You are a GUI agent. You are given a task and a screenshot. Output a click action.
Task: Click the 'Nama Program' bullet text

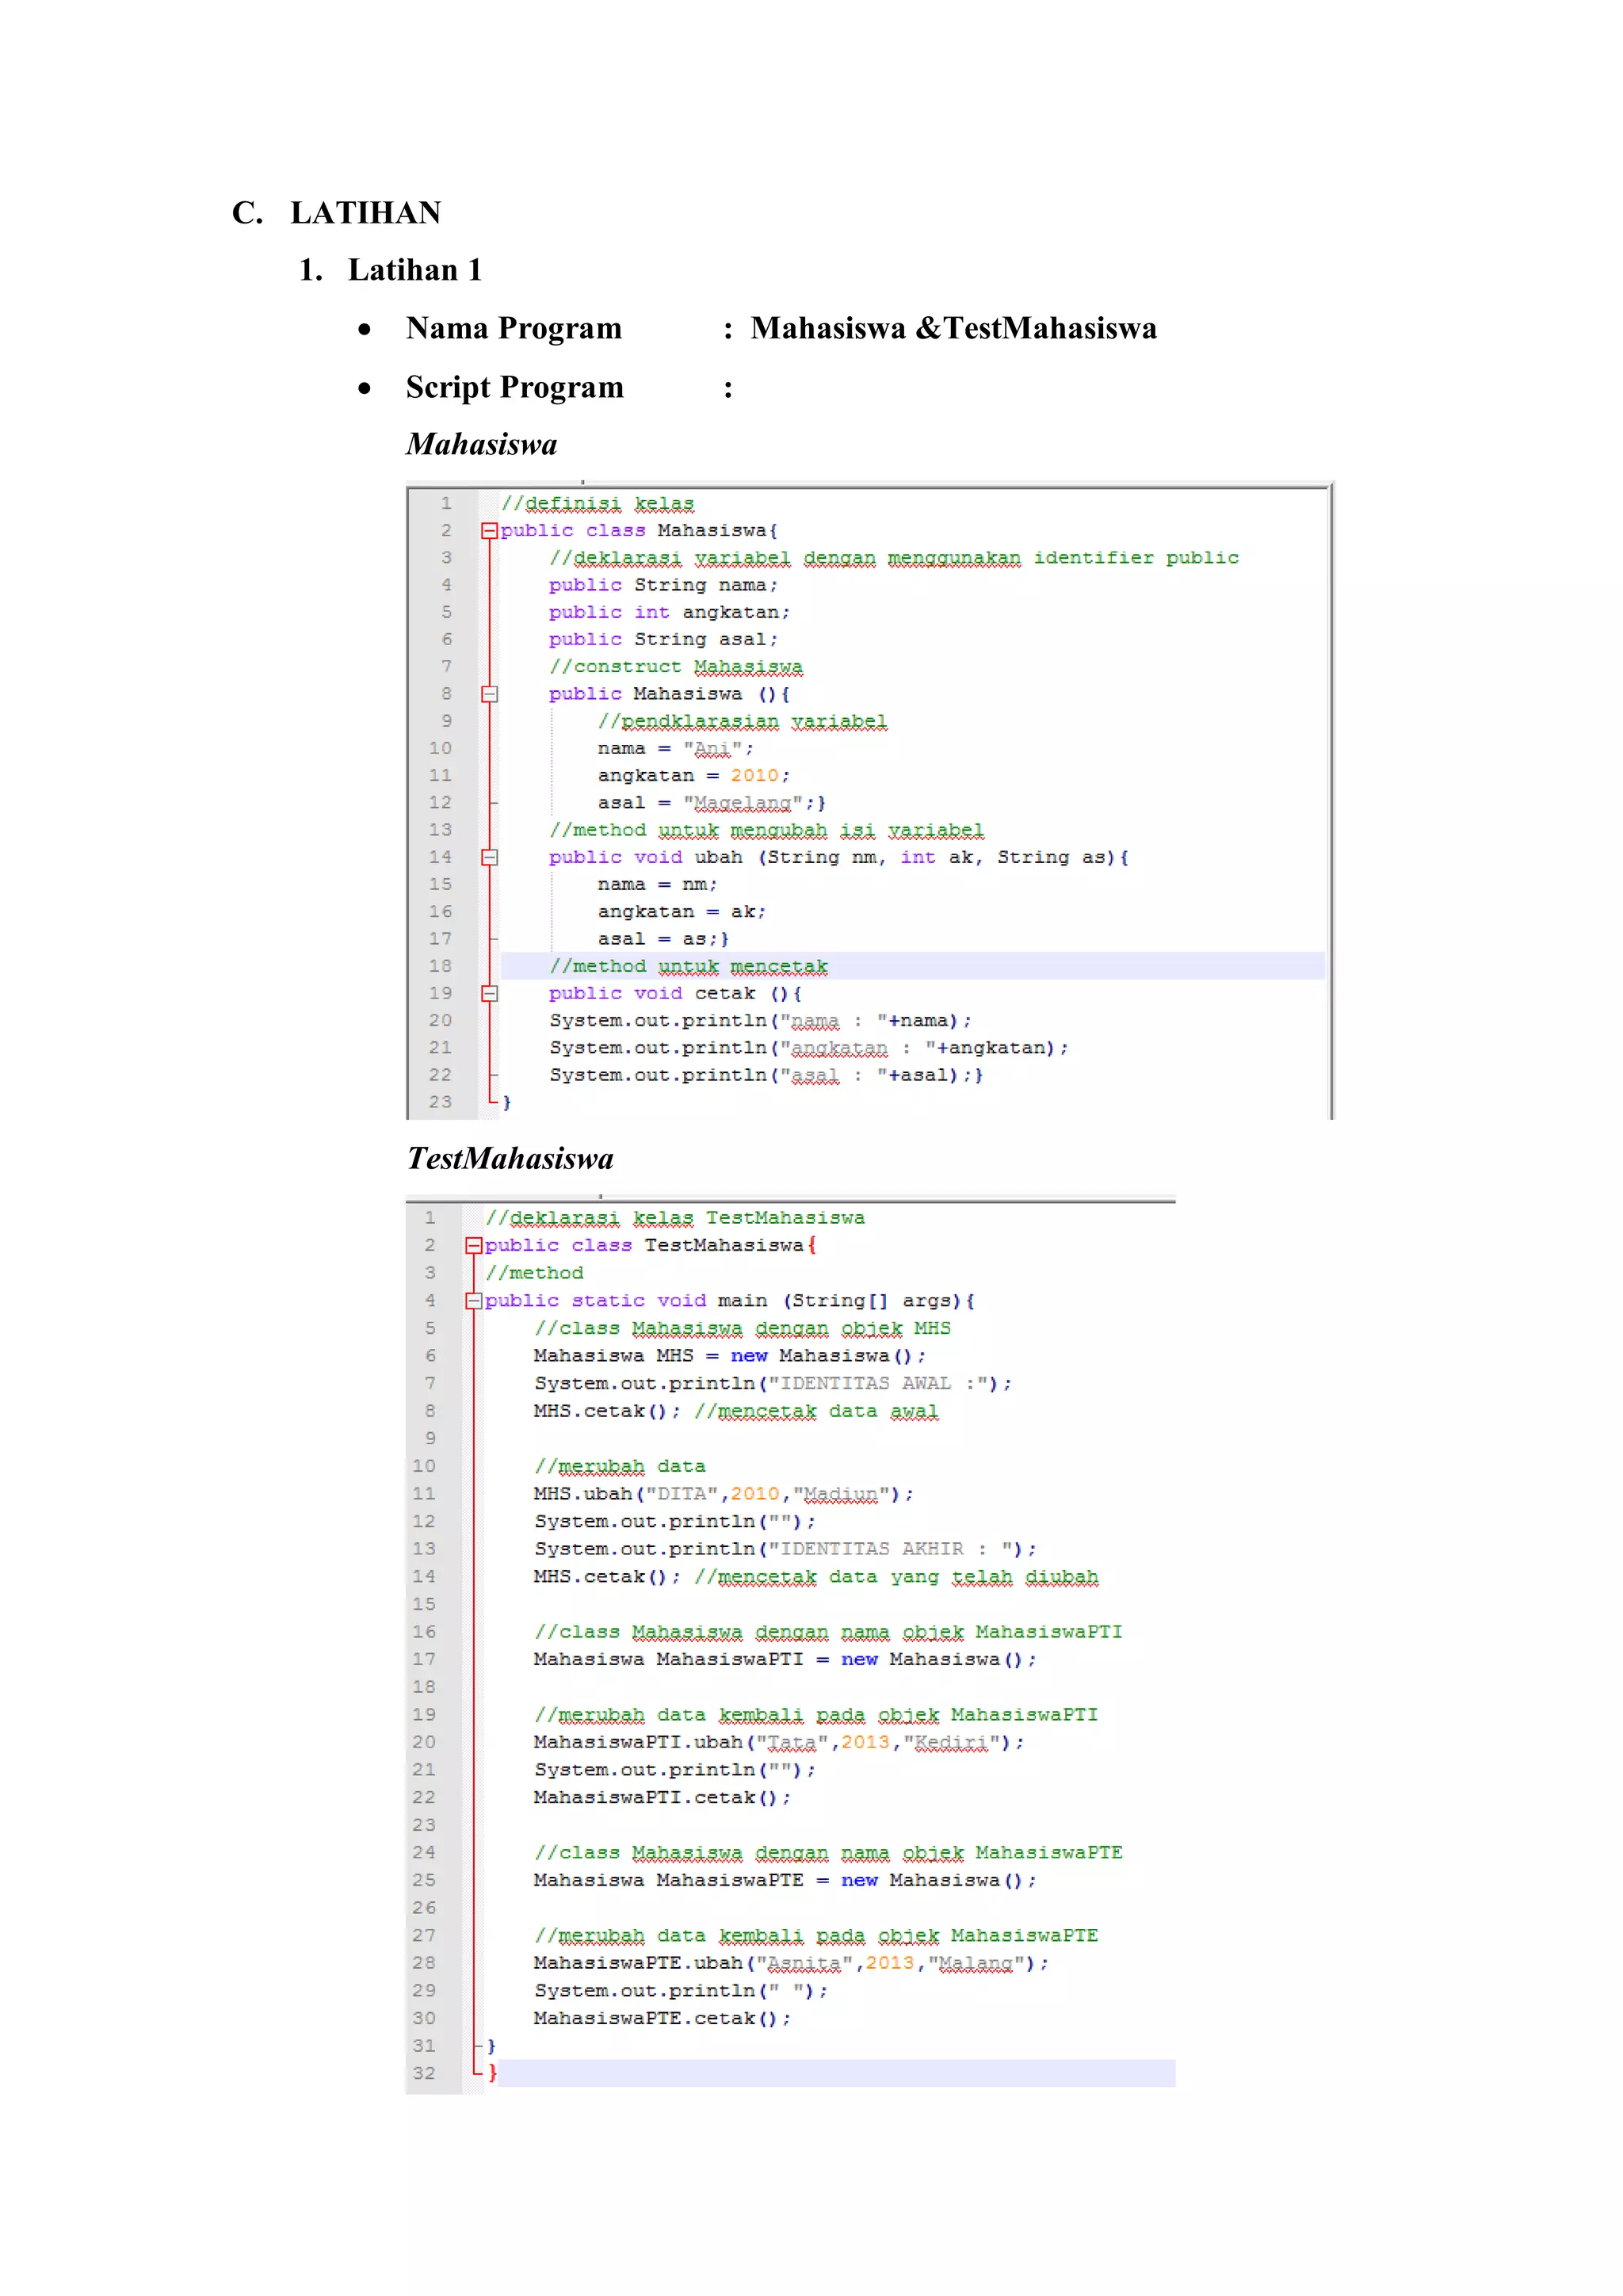[513, 329]
